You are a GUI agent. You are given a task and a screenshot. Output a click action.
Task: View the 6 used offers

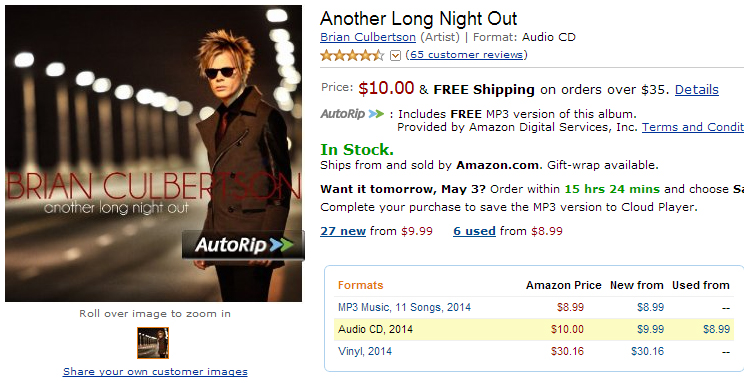[x=474, y=231]
